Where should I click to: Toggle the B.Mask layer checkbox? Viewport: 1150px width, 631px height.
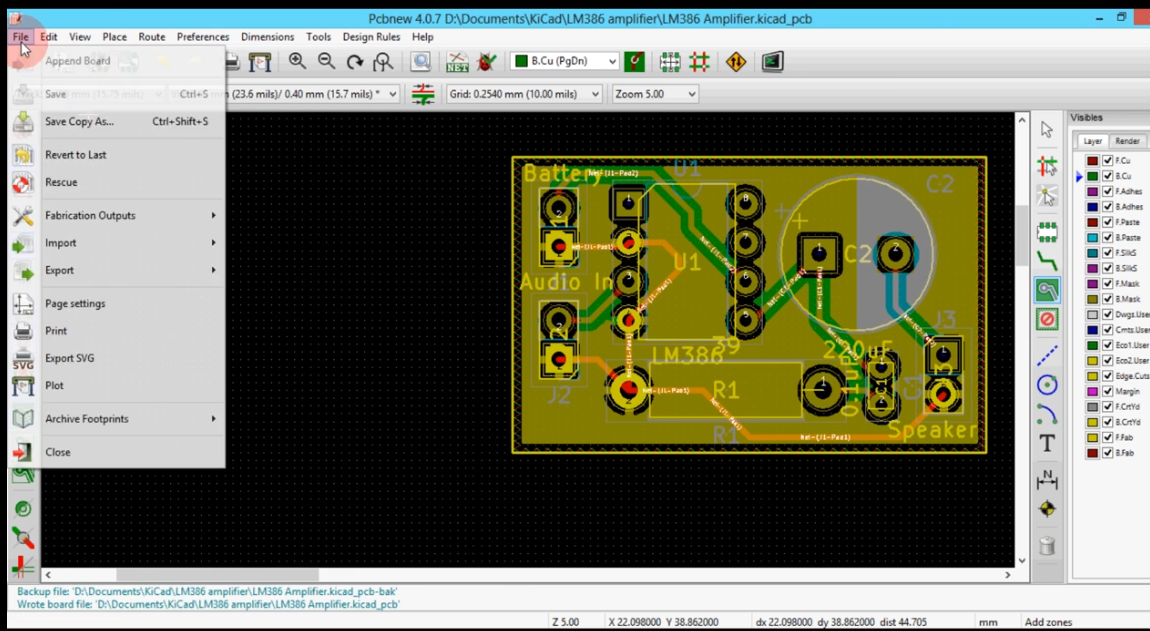[1107, 299]
